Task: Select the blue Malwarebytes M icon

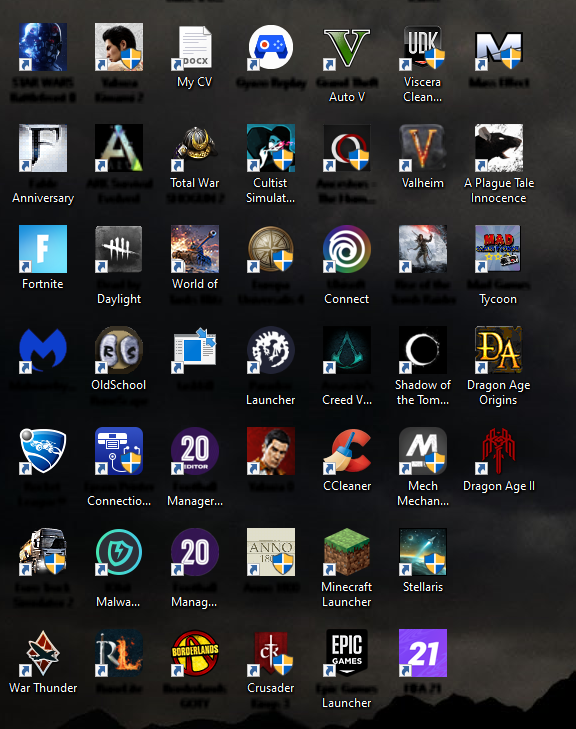Action: click(43, 350)
